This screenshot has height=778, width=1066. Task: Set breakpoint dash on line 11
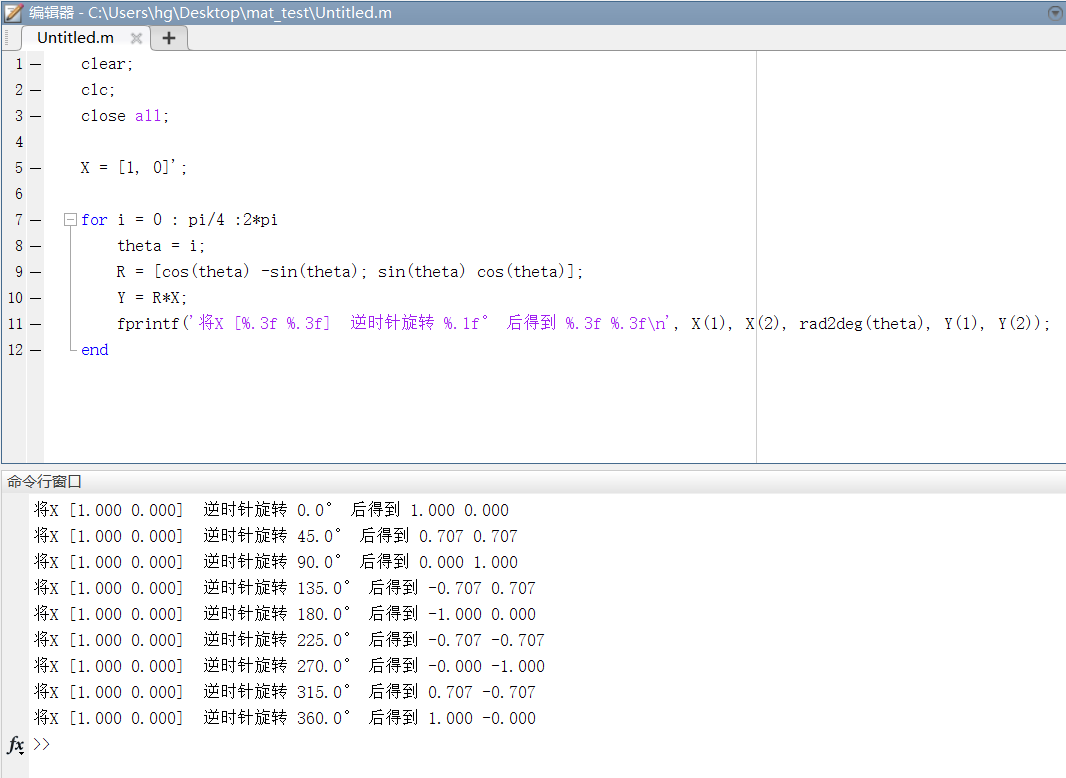click(35, 324)
